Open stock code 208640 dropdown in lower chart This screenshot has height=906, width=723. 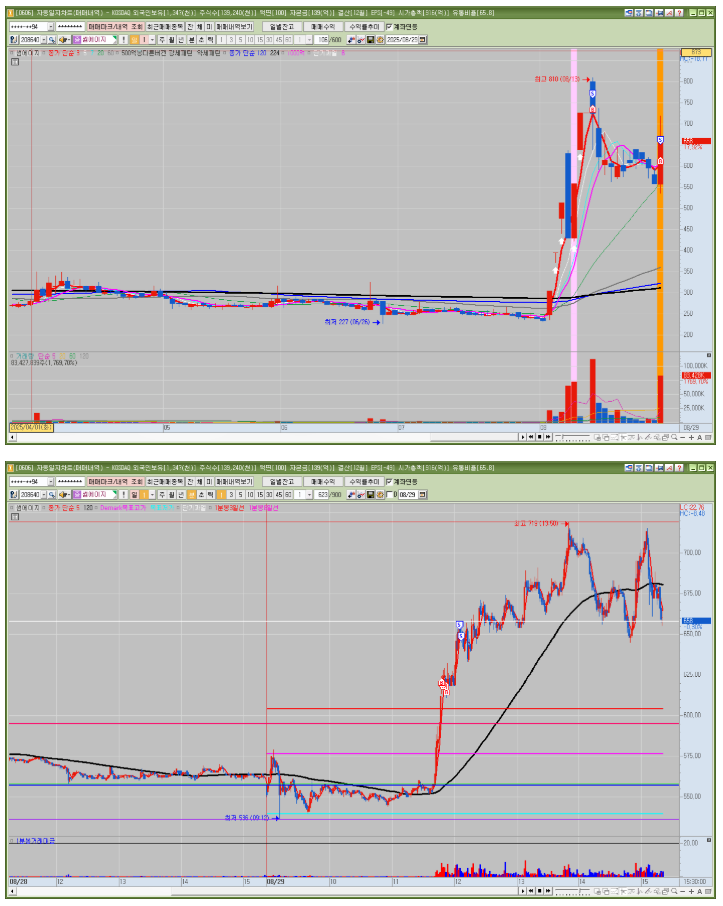(44, 495)
